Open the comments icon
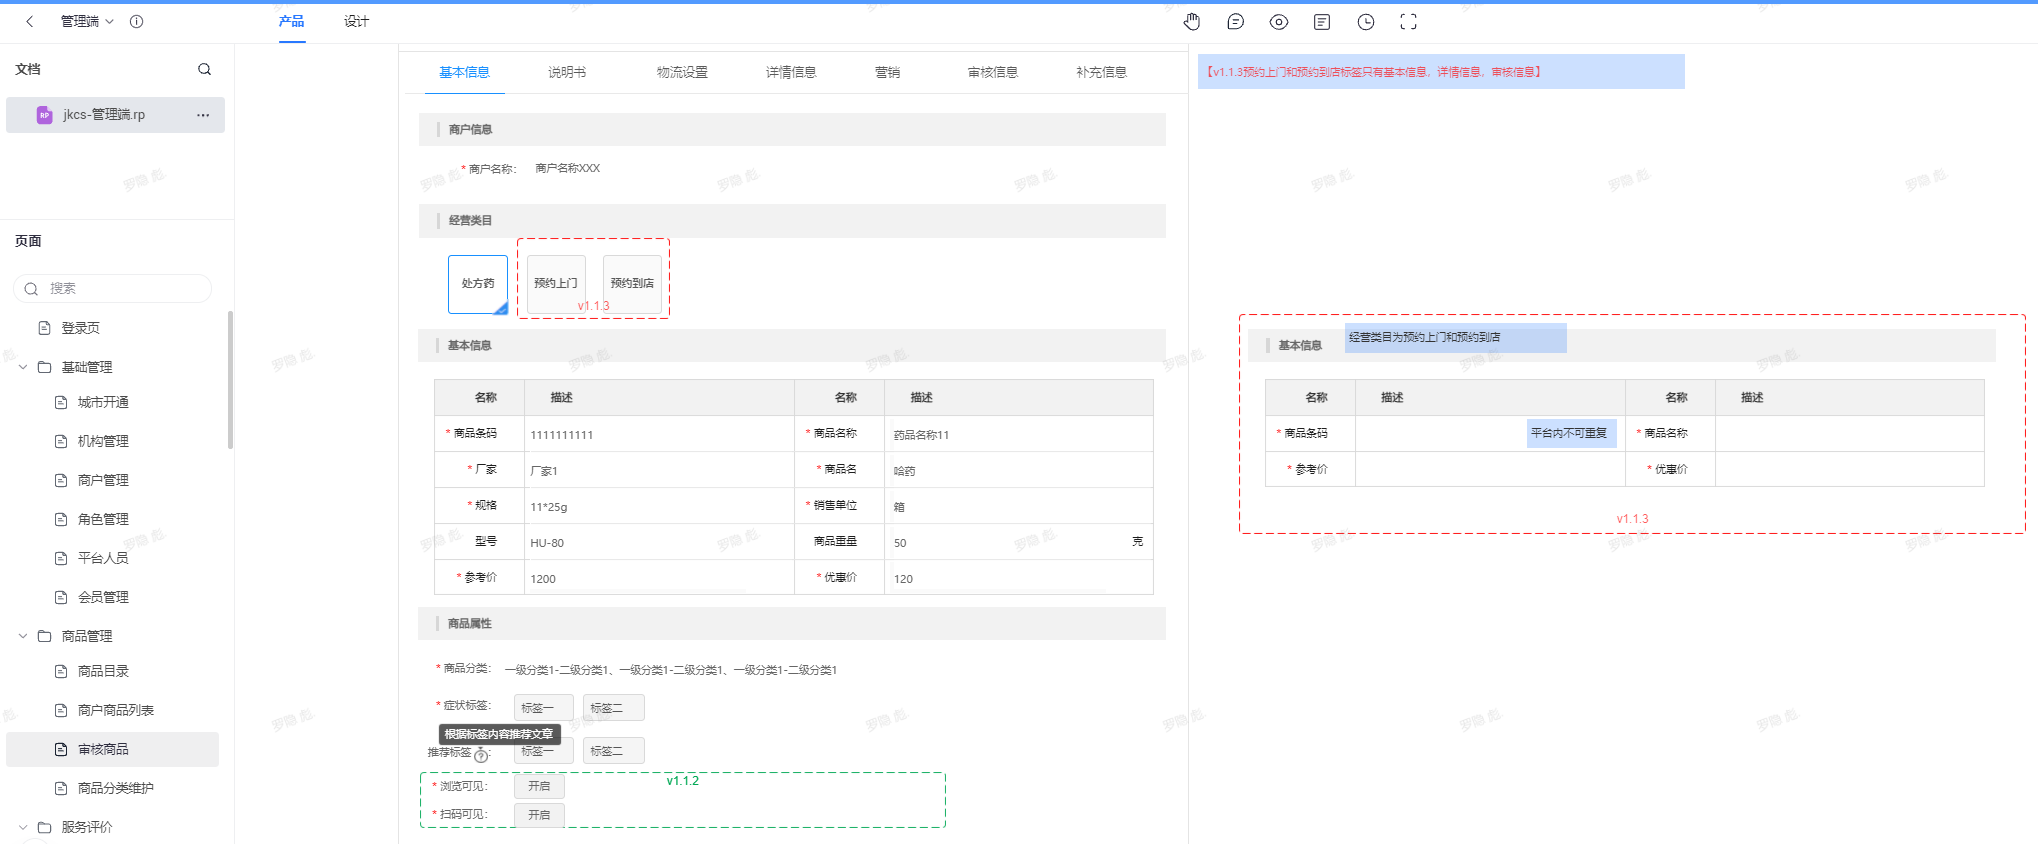This screenshot has width=2038, height=844. pos(1236,21)
